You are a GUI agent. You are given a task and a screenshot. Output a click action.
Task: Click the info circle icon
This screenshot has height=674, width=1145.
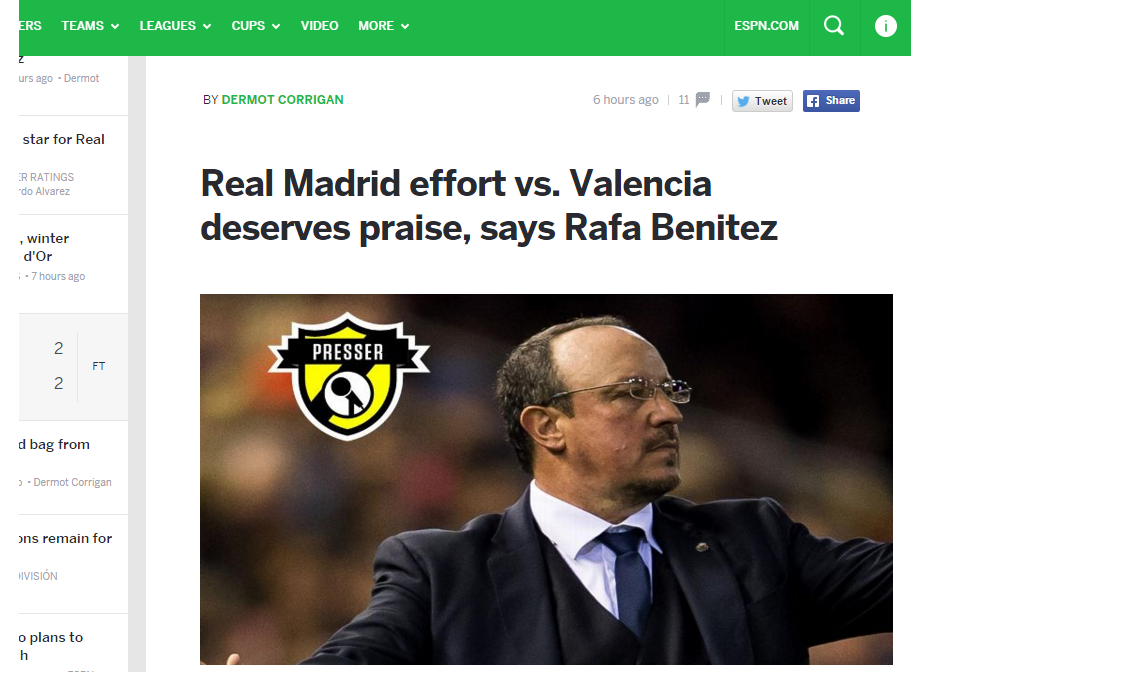click(885, 26)
